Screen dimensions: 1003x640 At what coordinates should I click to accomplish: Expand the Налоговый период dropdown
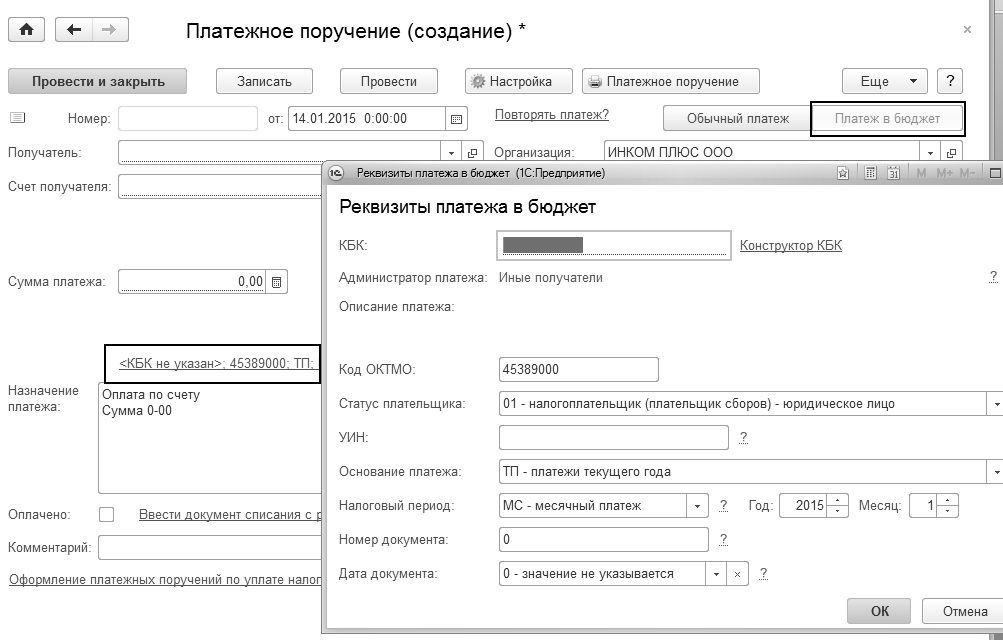click(697, 506)
